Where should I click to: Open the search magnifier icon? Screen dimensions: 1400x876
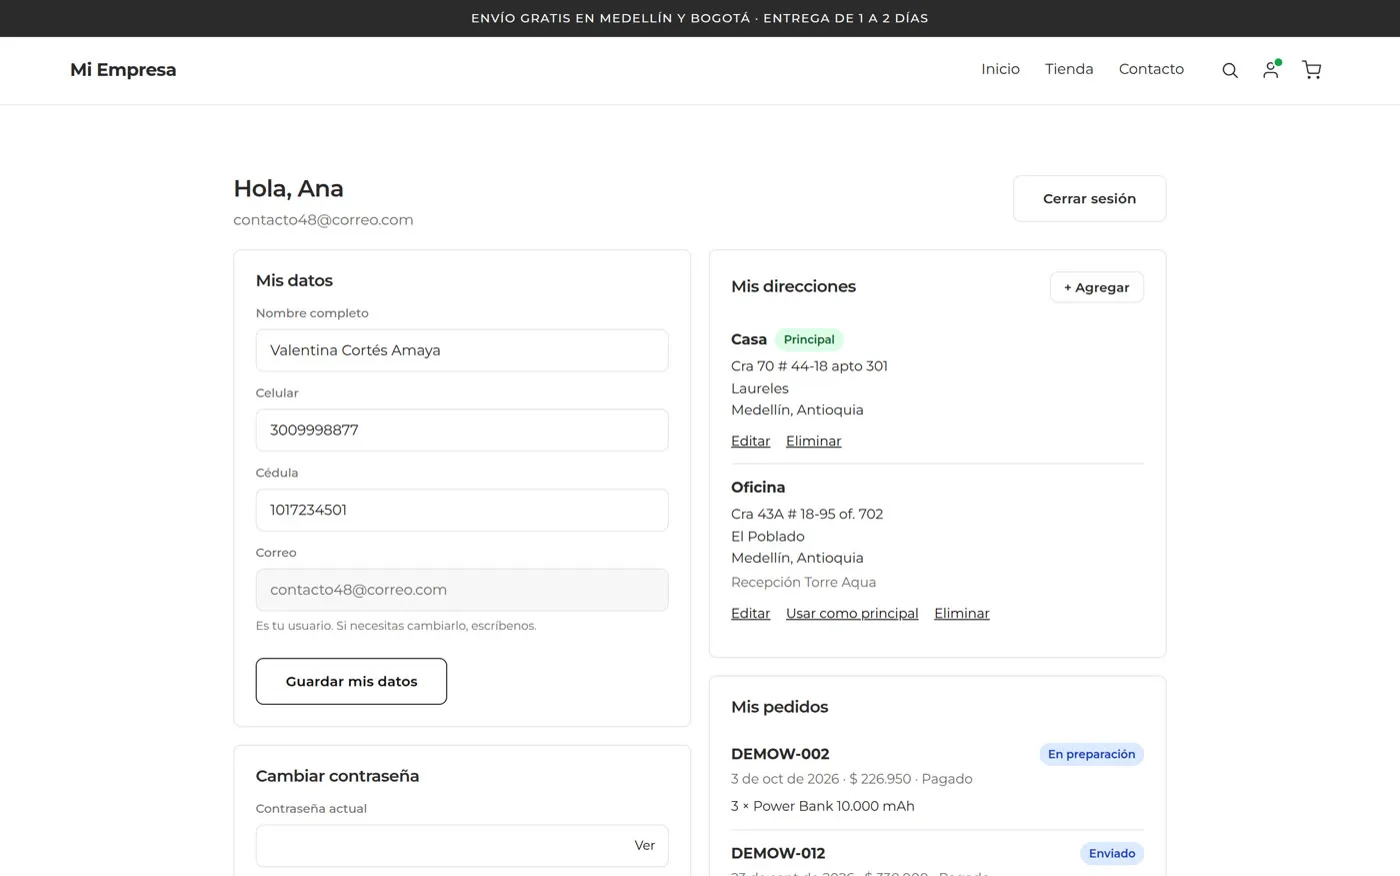coord(1230,70)
